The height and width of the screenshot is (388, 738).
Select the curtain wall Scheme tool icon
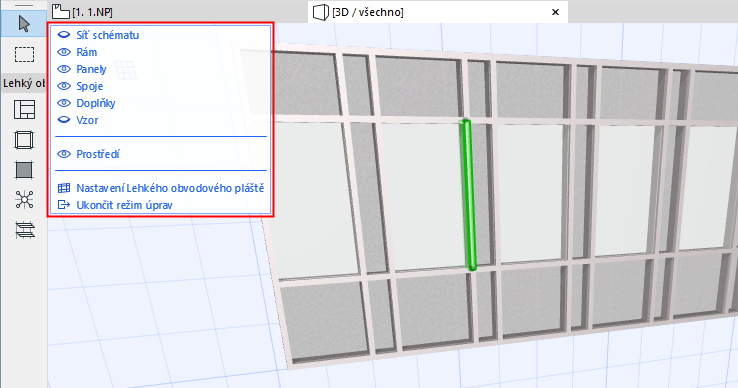24,109
